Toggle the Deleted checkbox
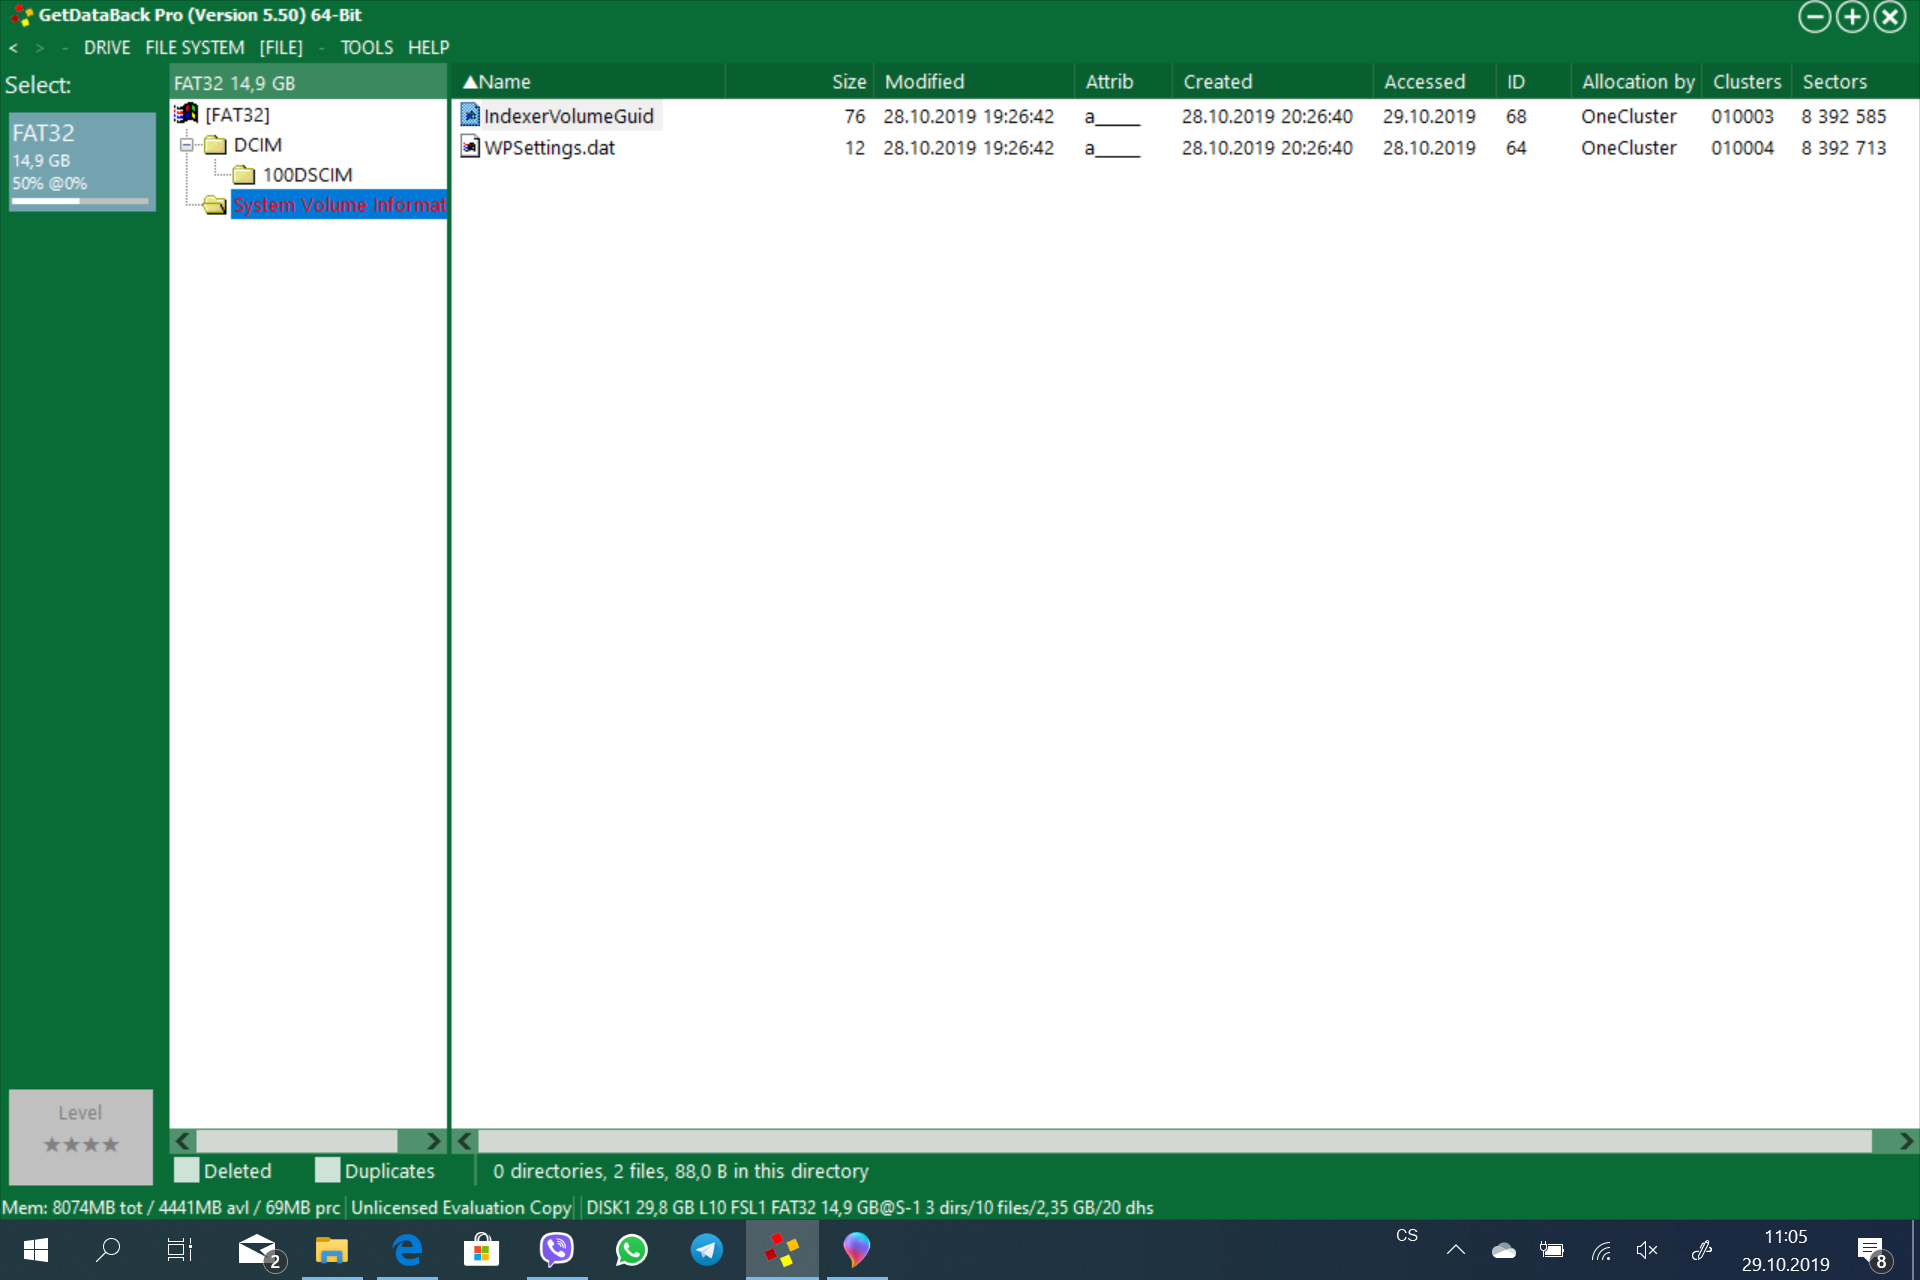The width and height of the screenshot is (1920, 1280). pos(187,1170)
